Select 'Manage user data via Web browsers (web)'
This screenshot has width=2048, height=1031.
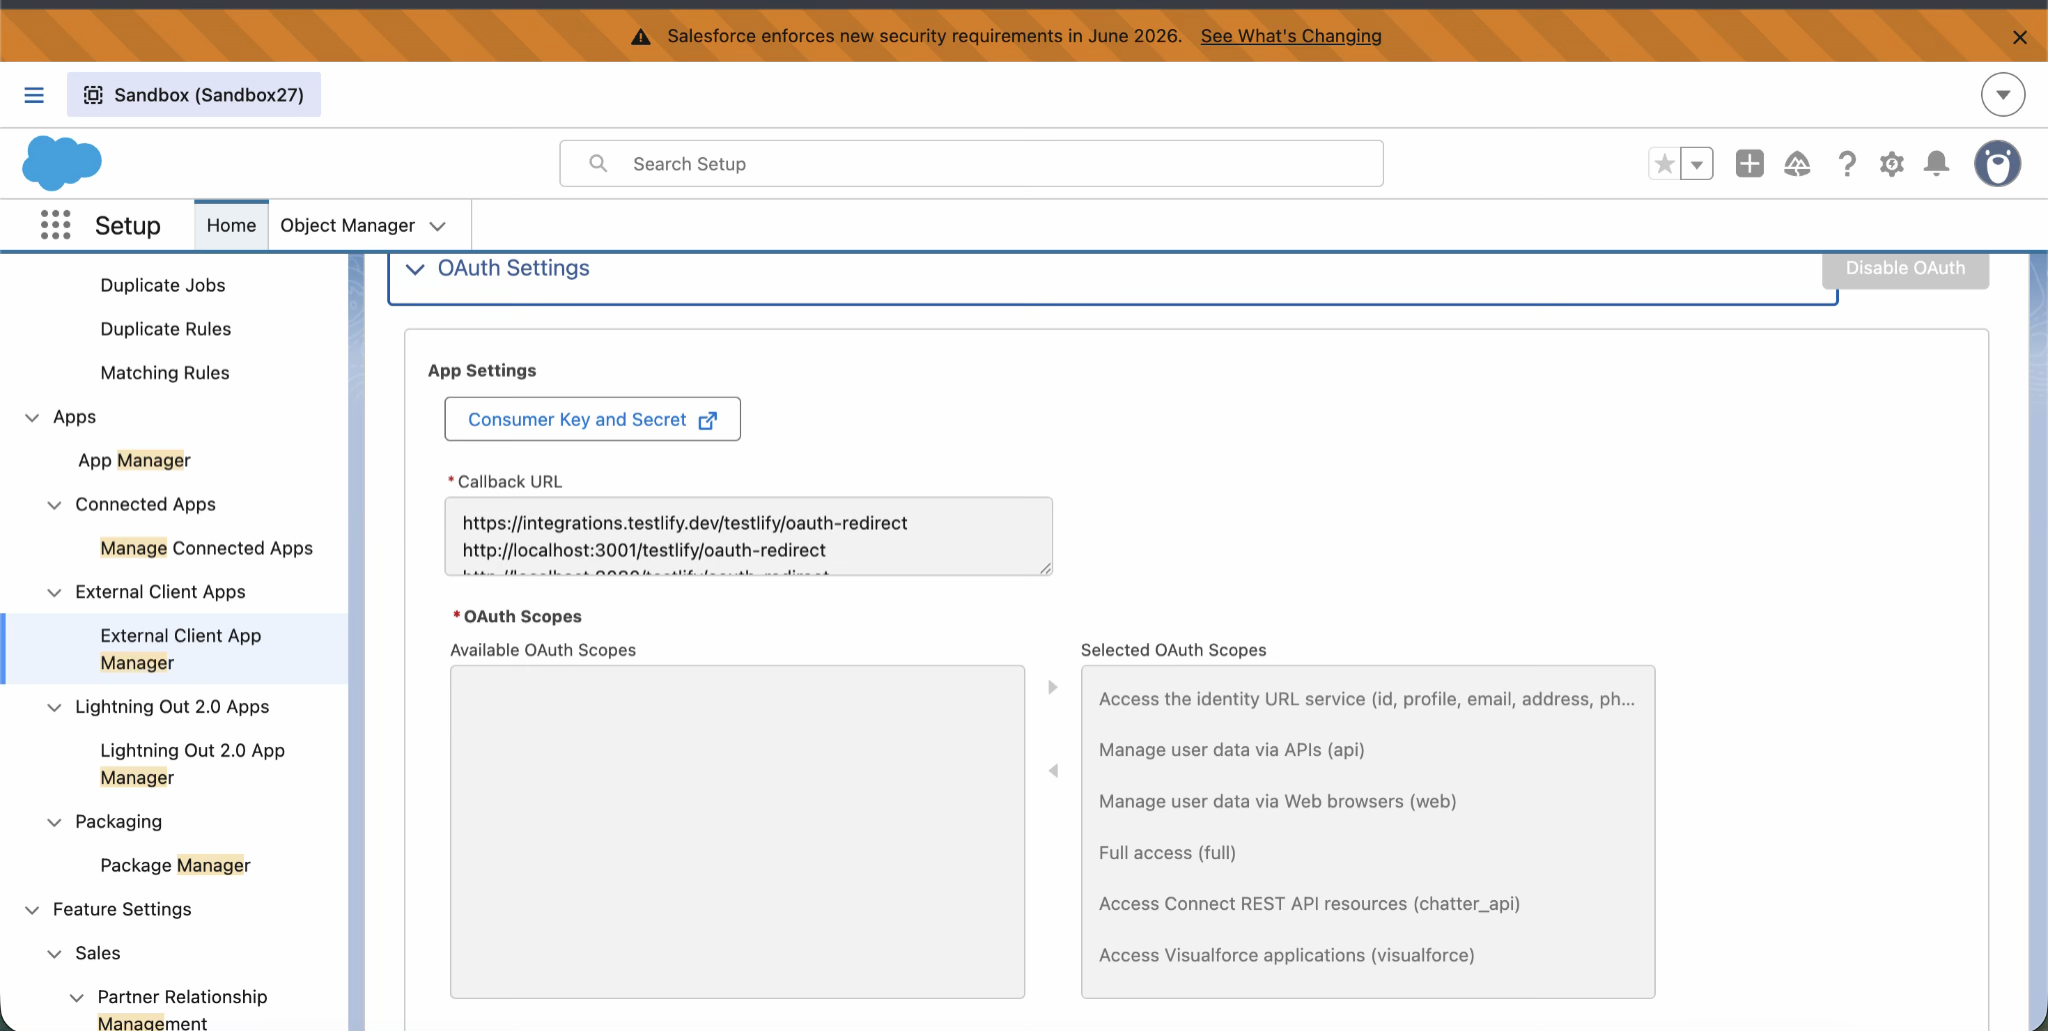coord(1367,801)
